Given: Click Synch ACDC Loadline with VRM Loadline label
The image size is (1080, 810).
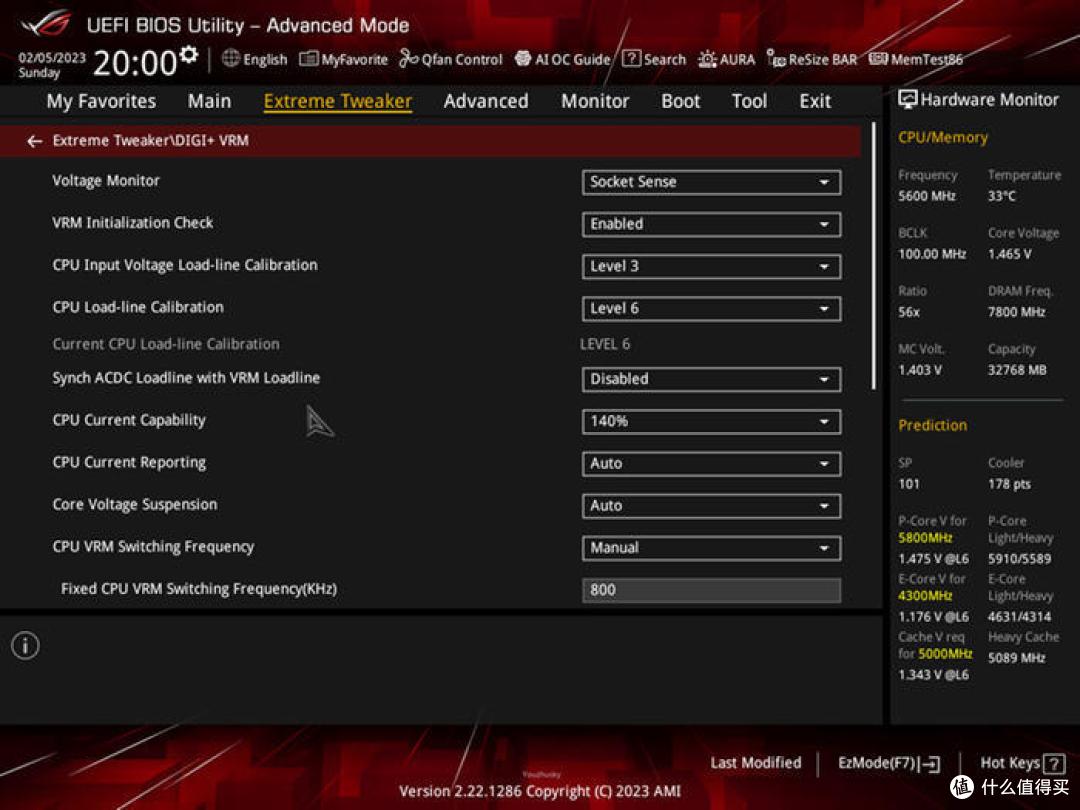Looking at the screenshot, I should 186,378.
